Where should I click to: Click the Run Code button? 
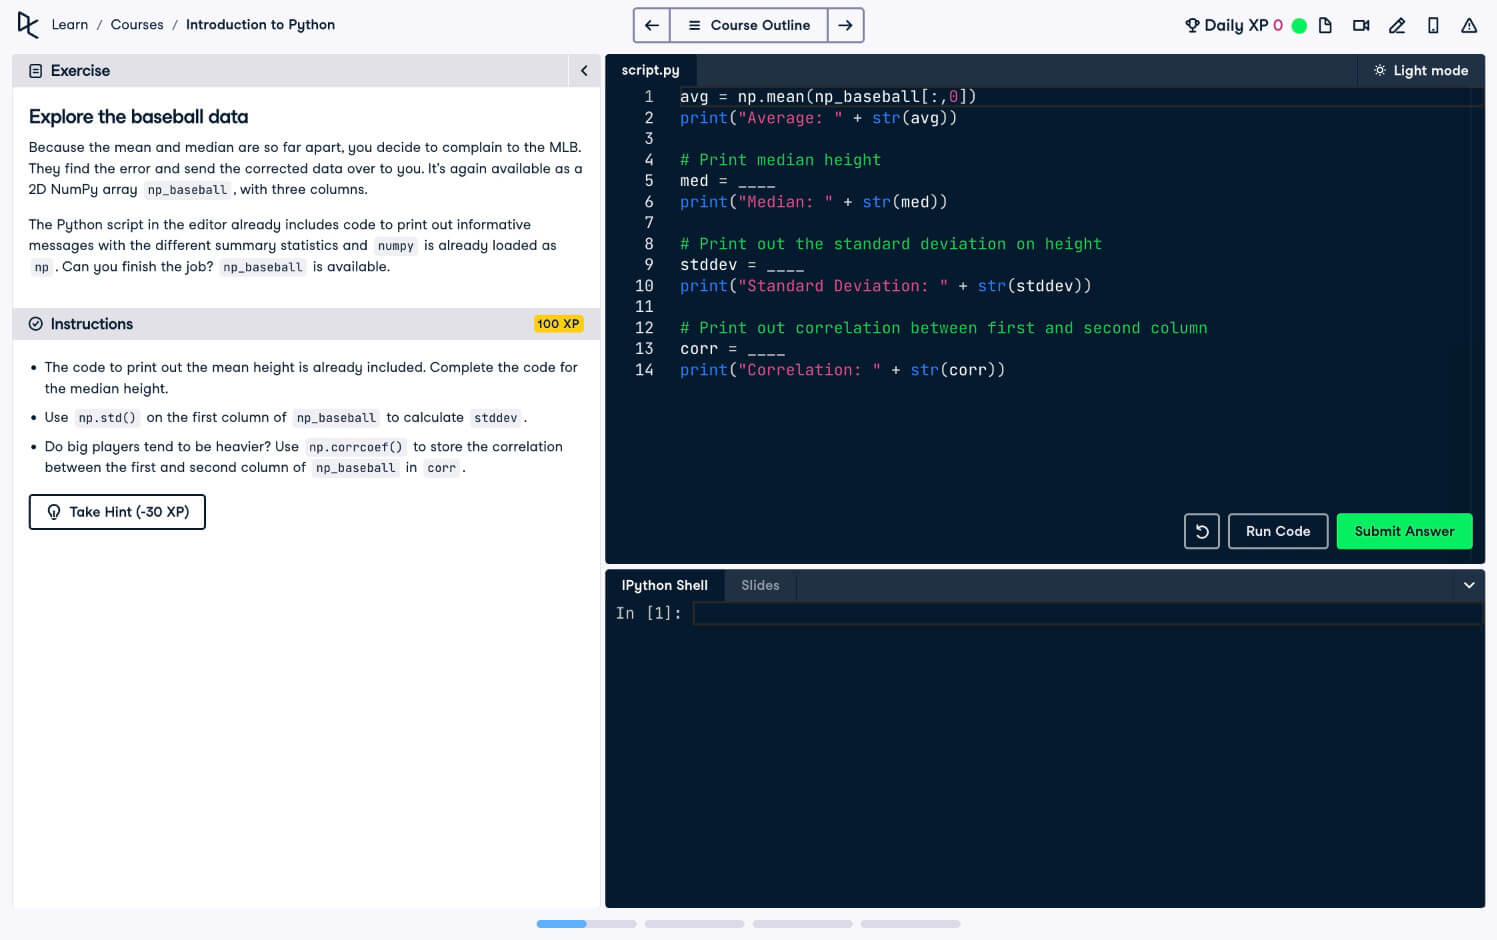(1277, 531)
